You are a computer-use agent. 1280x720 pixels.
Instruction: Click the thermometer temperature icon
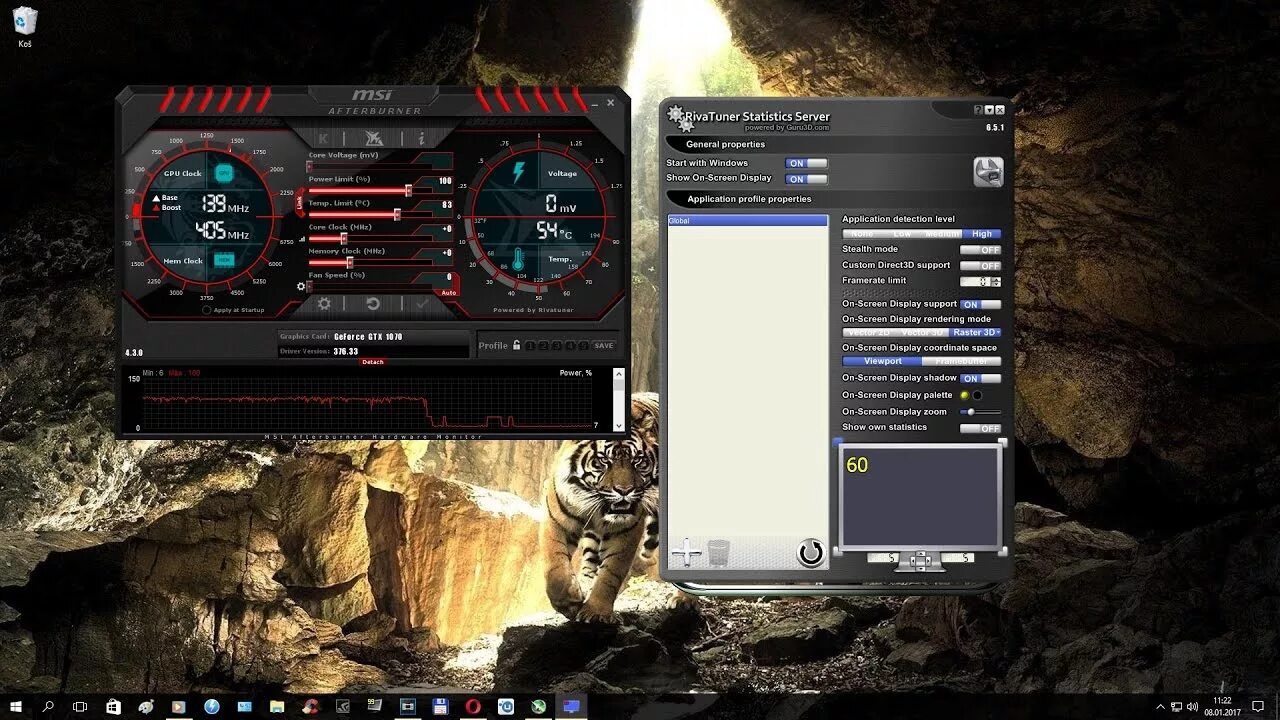tap(518, 259)
